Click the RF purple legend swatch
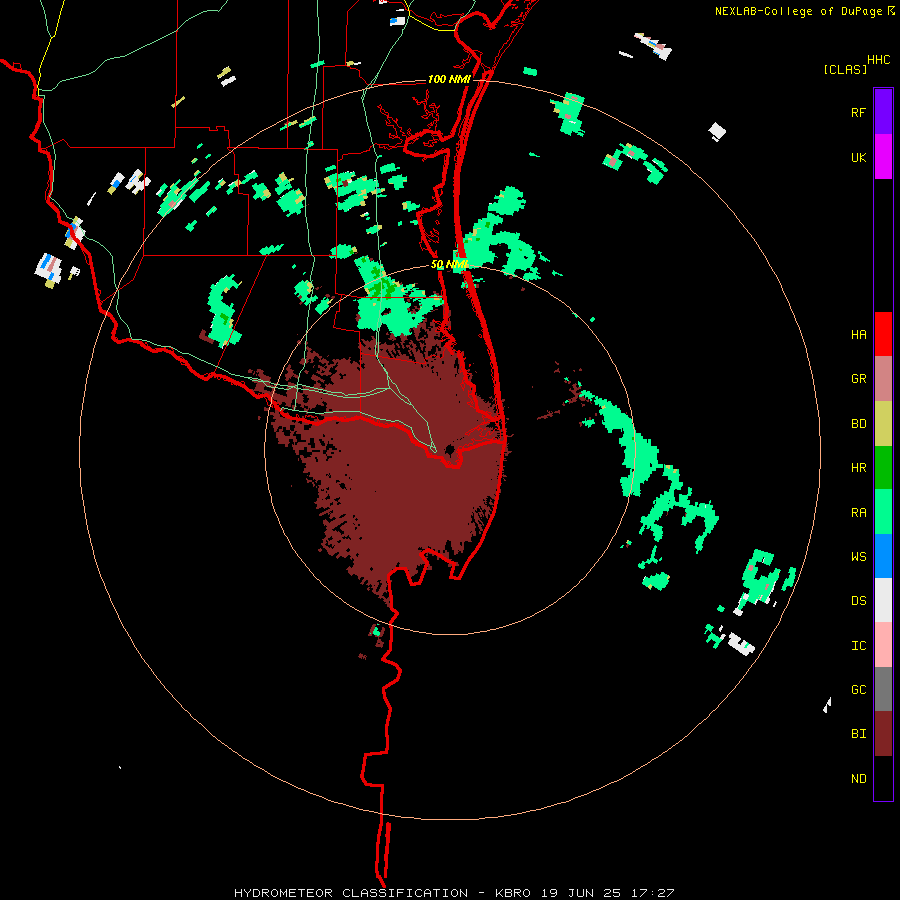 (x=883, y=112)
